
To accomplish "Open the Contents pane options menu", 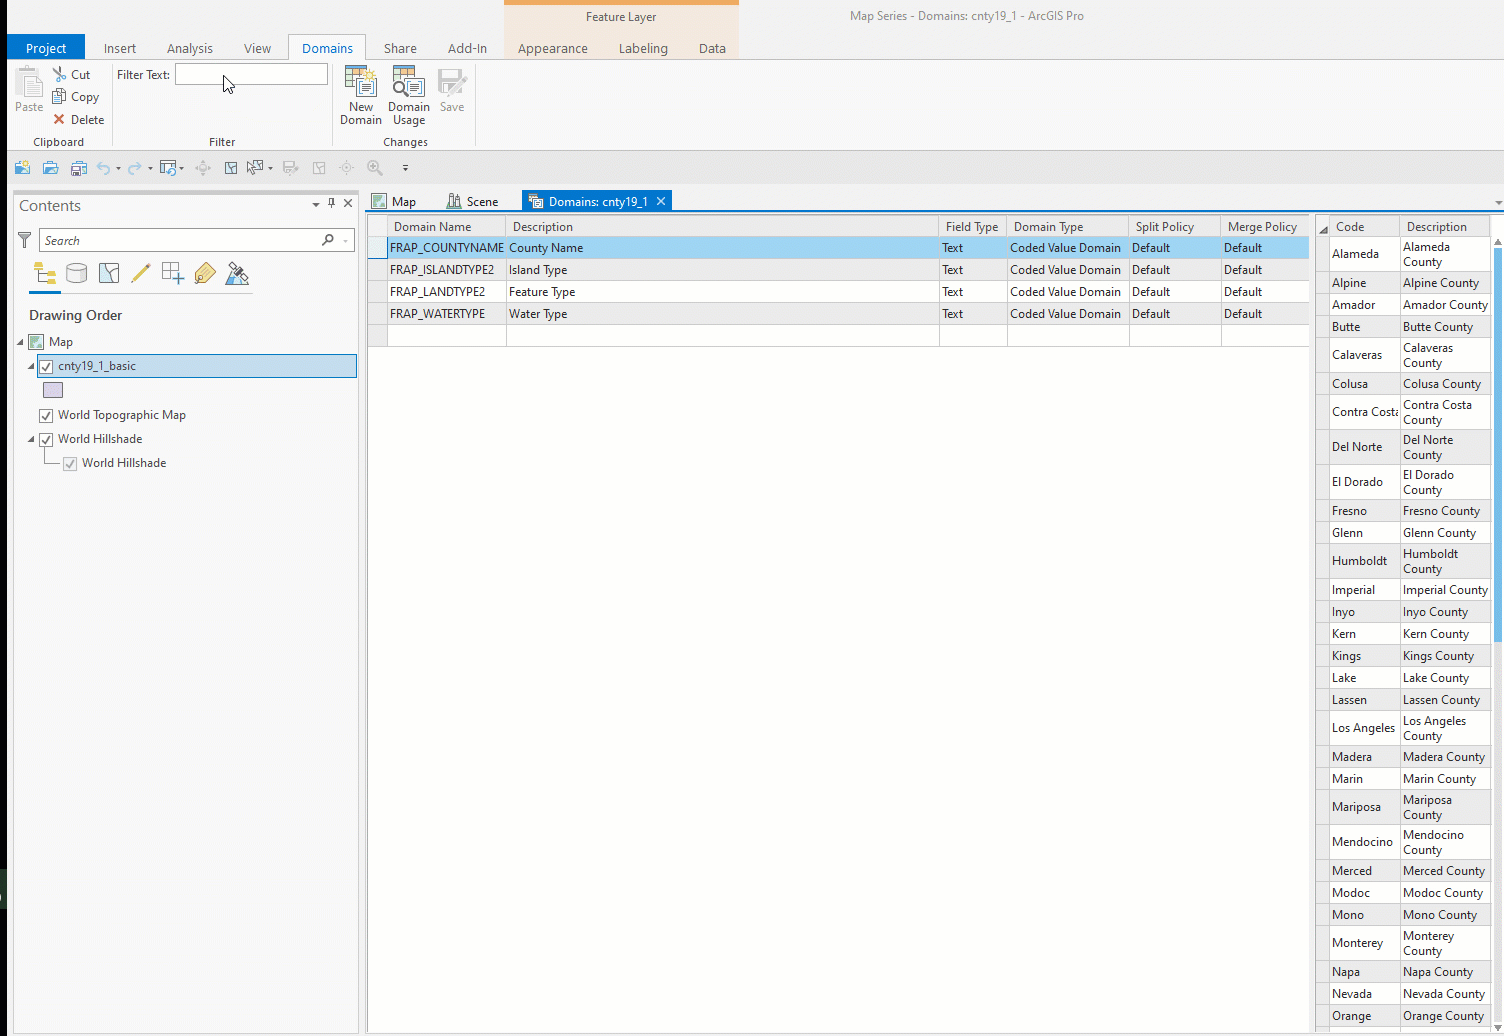I will (x=316, y=204).
